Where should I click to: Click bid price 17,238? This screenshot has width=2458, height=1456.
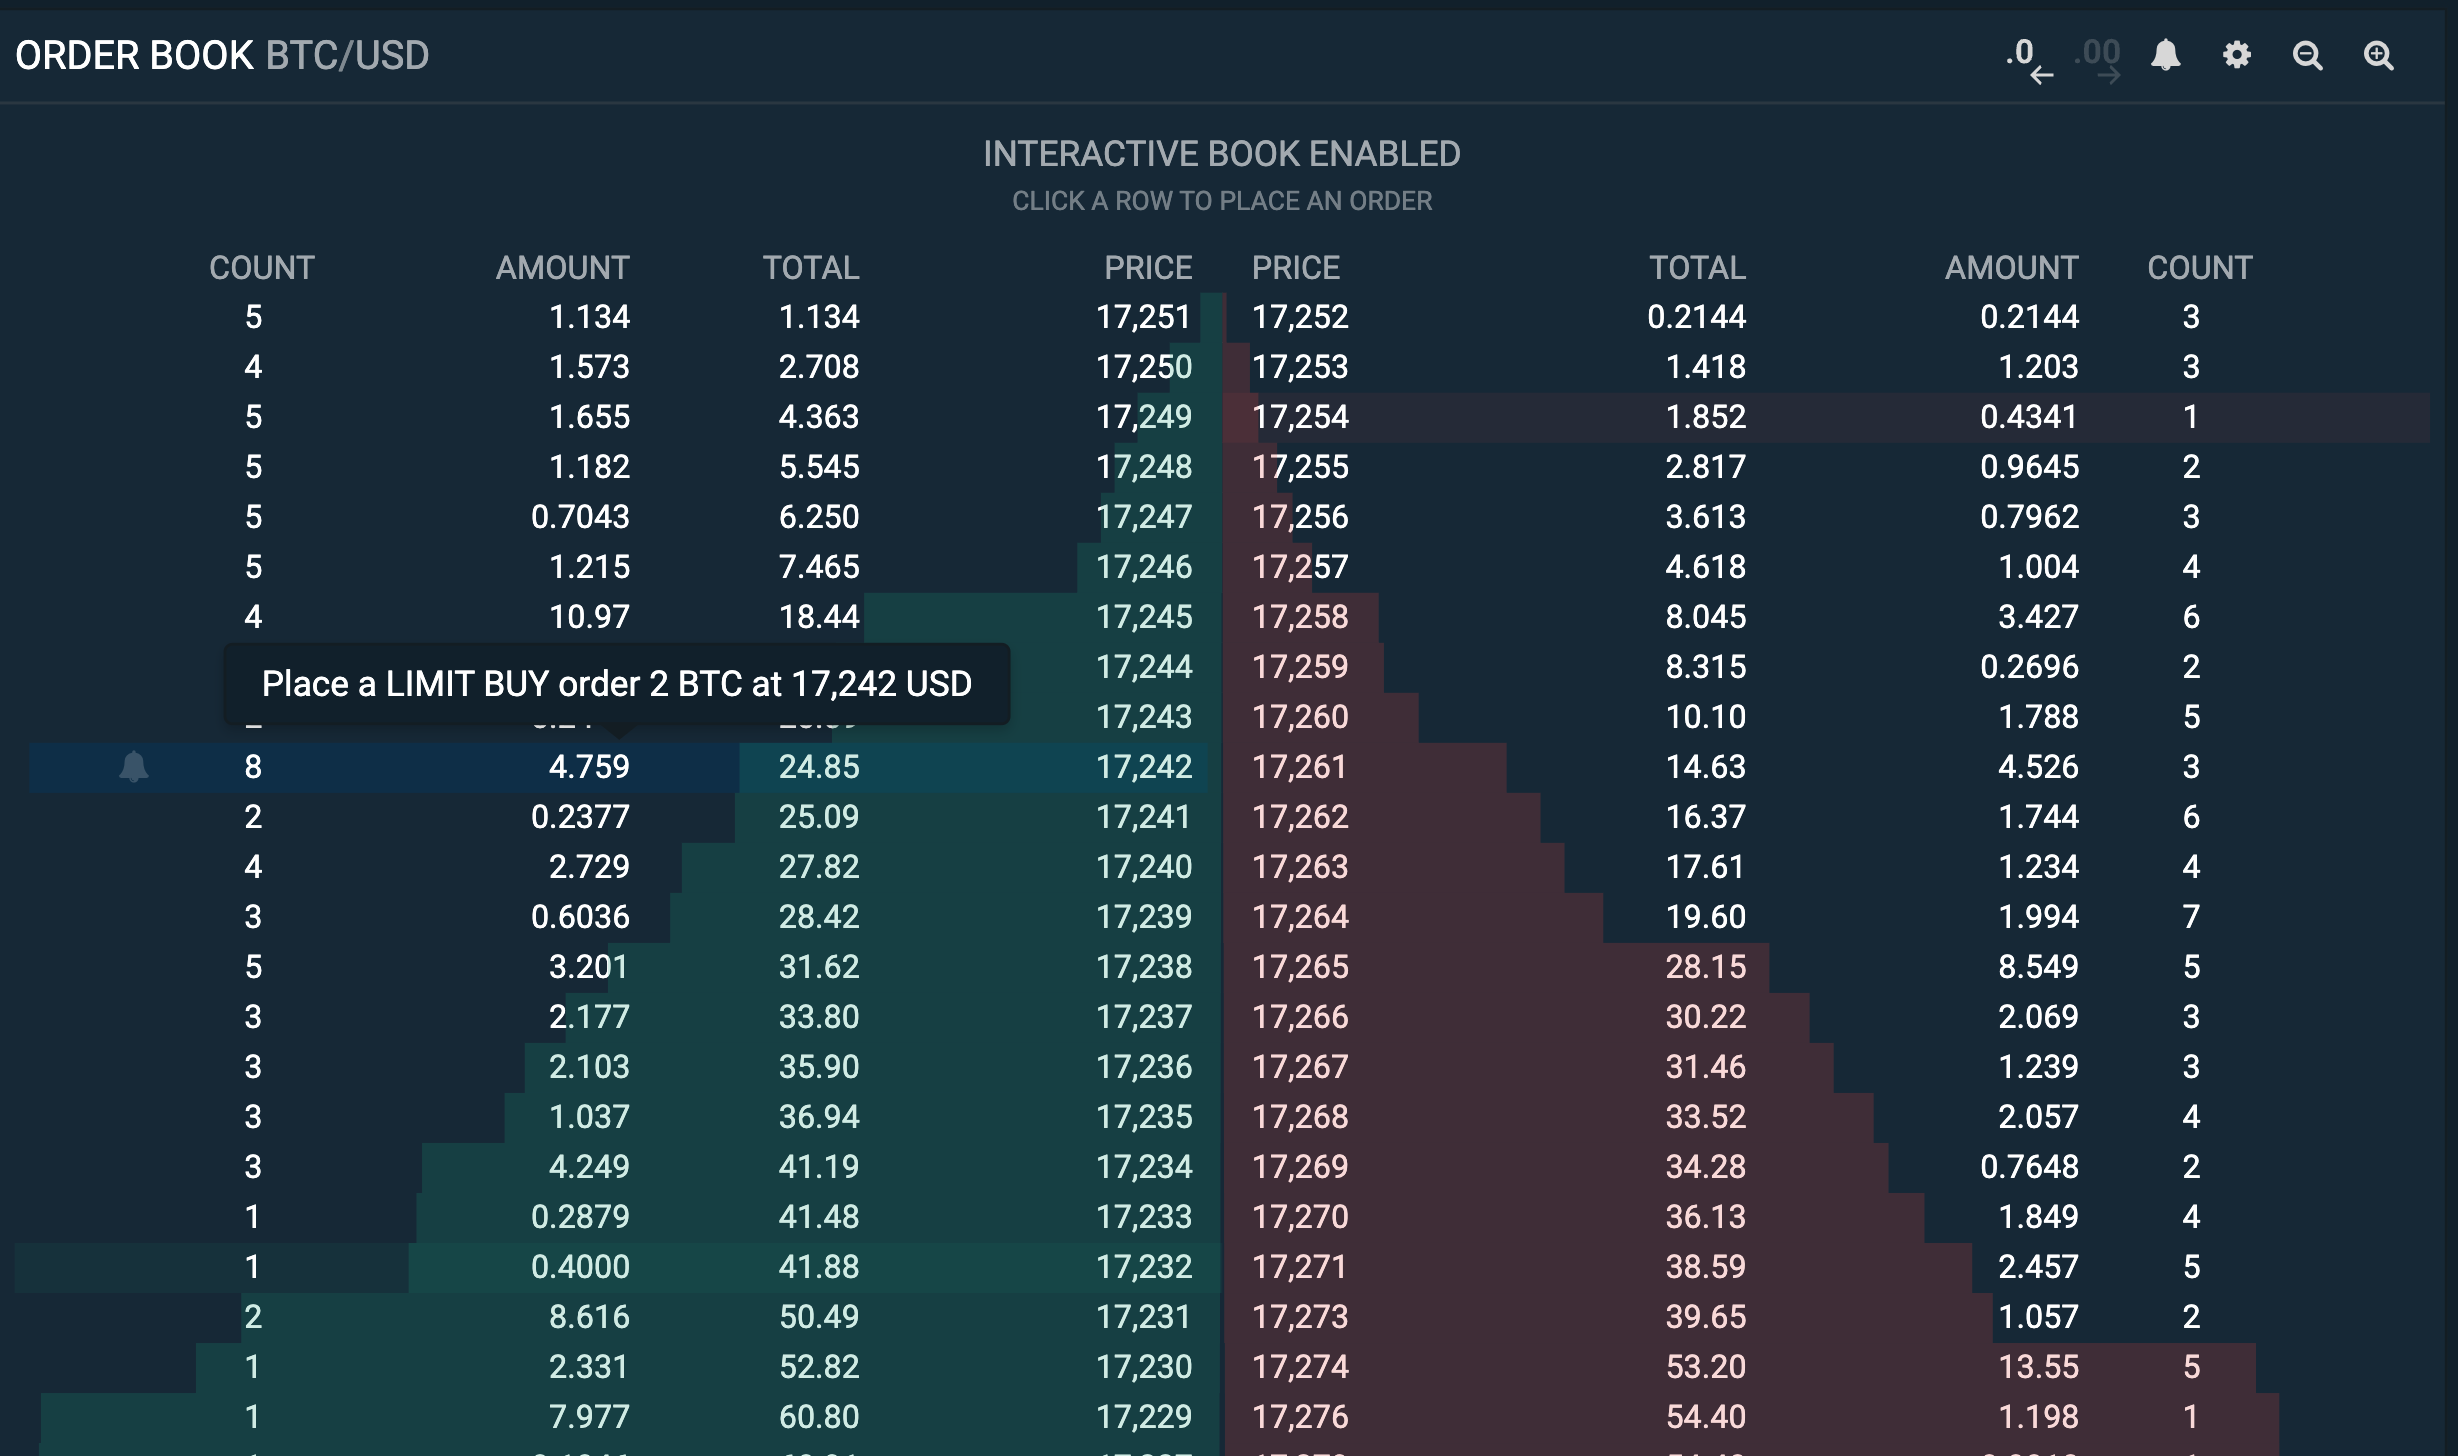pos(1143,967)
